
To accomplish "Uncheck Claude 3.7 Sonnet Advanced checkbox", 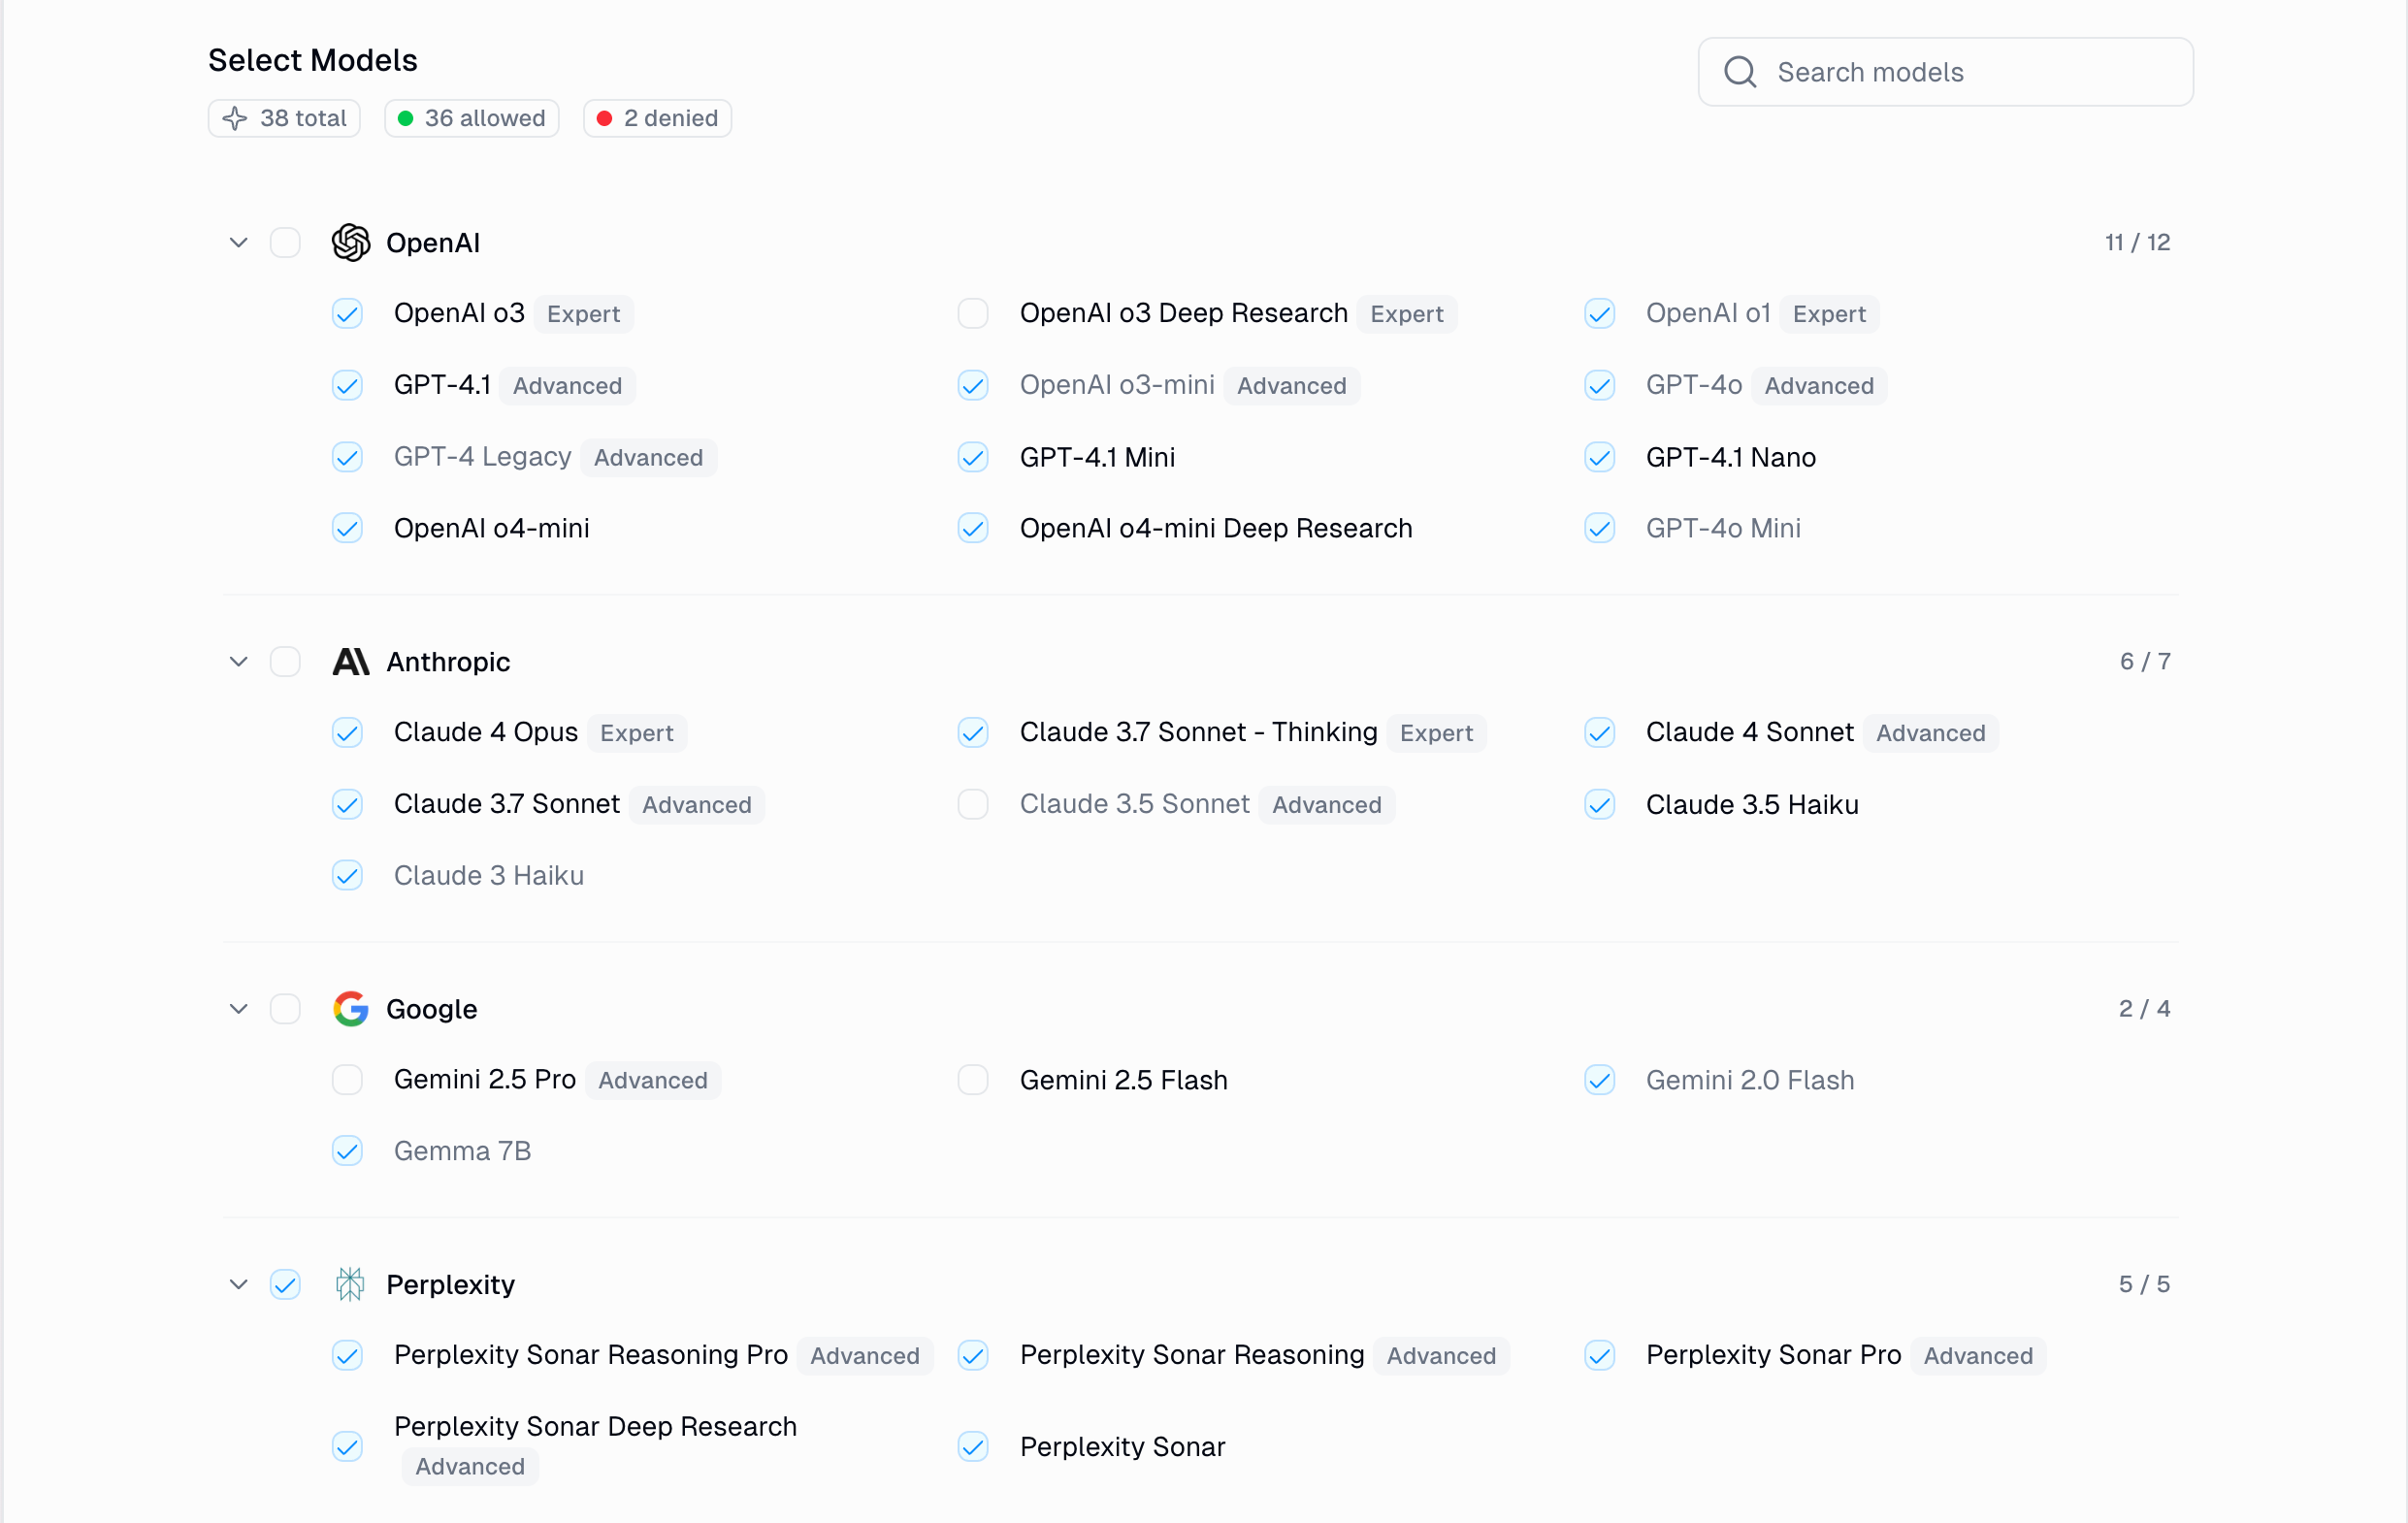I will (347, 805).
